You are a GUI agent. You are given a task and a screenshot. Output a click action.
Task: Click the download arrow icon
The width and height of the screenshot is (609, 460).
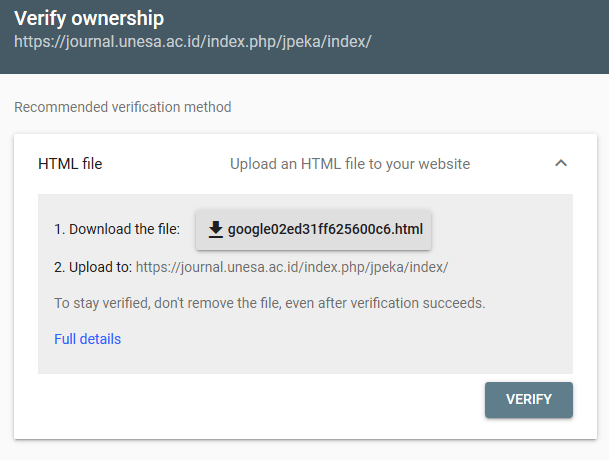tap(215, 230)
